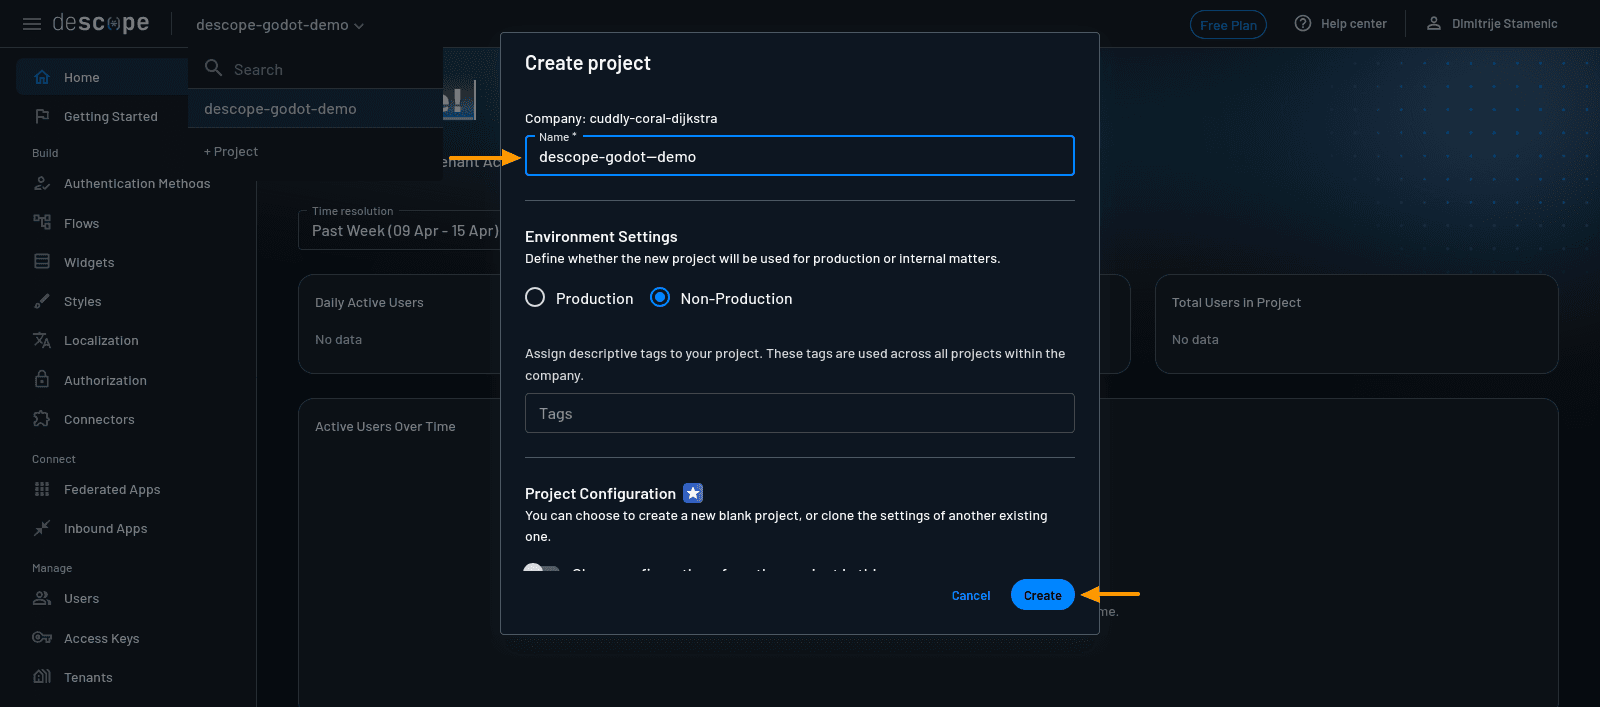Click the Access Keys key icon
Image resolution: width=1600 pixels, height=707 pixels.
coord(42,638)
